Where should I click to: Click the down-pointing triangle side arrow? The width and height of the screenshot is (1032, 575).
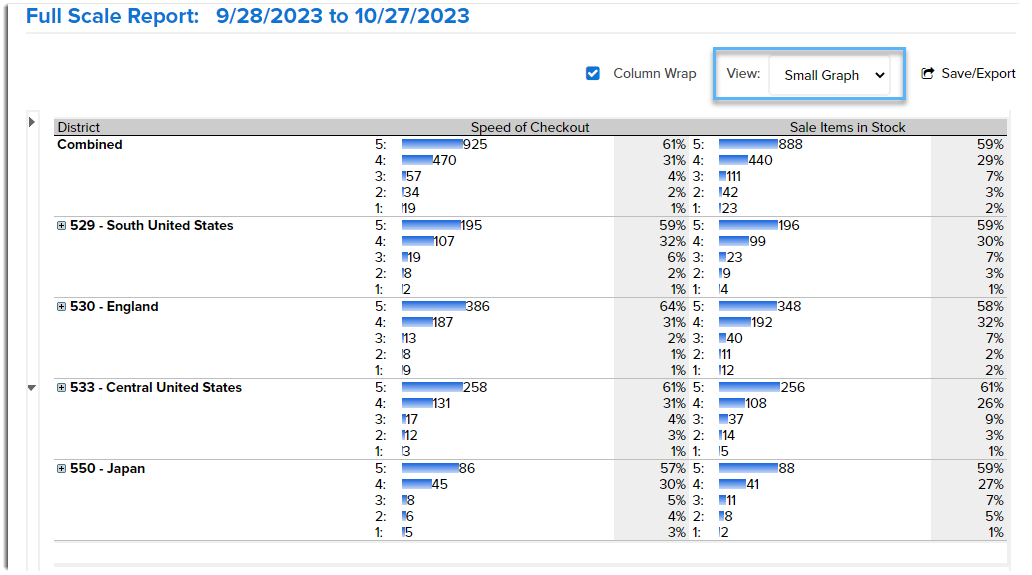click(x=32, y=388)
